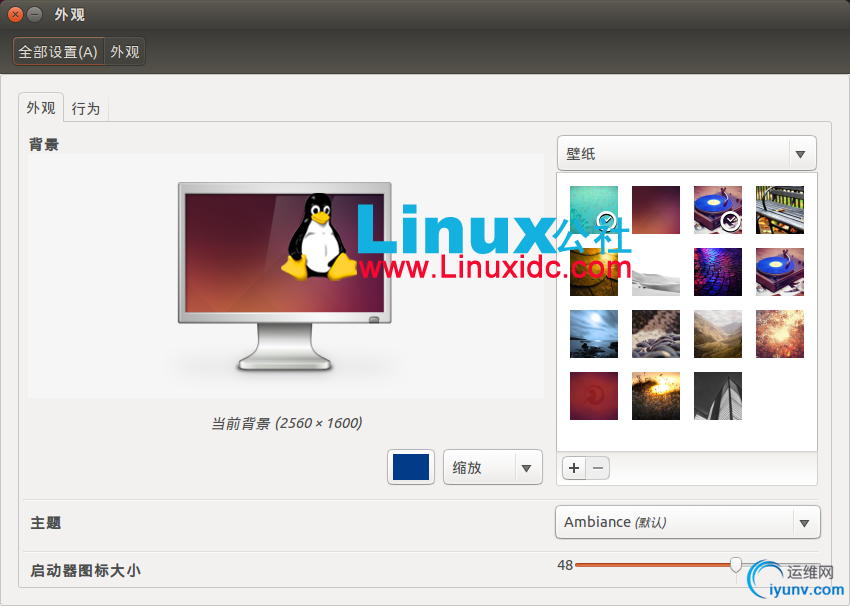Remove wallpaper with the minus button
The width and height of the screenshot is (850, 606).
click(598, 468)
